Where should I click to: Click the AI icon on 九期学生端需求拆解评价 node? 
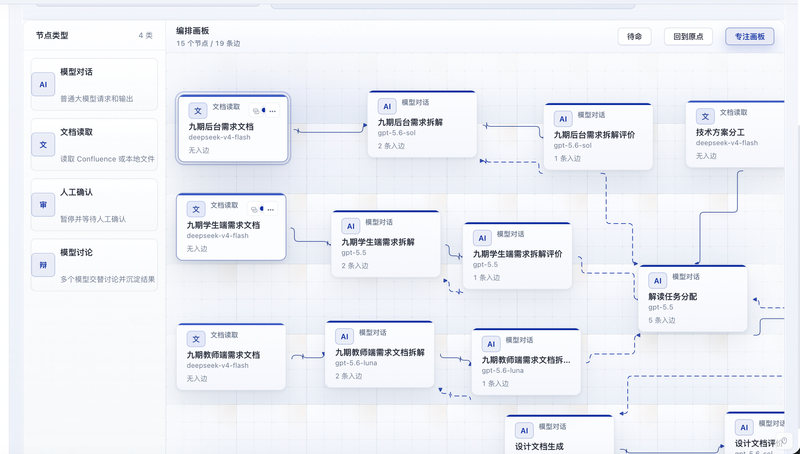click(x=482, y=238)
